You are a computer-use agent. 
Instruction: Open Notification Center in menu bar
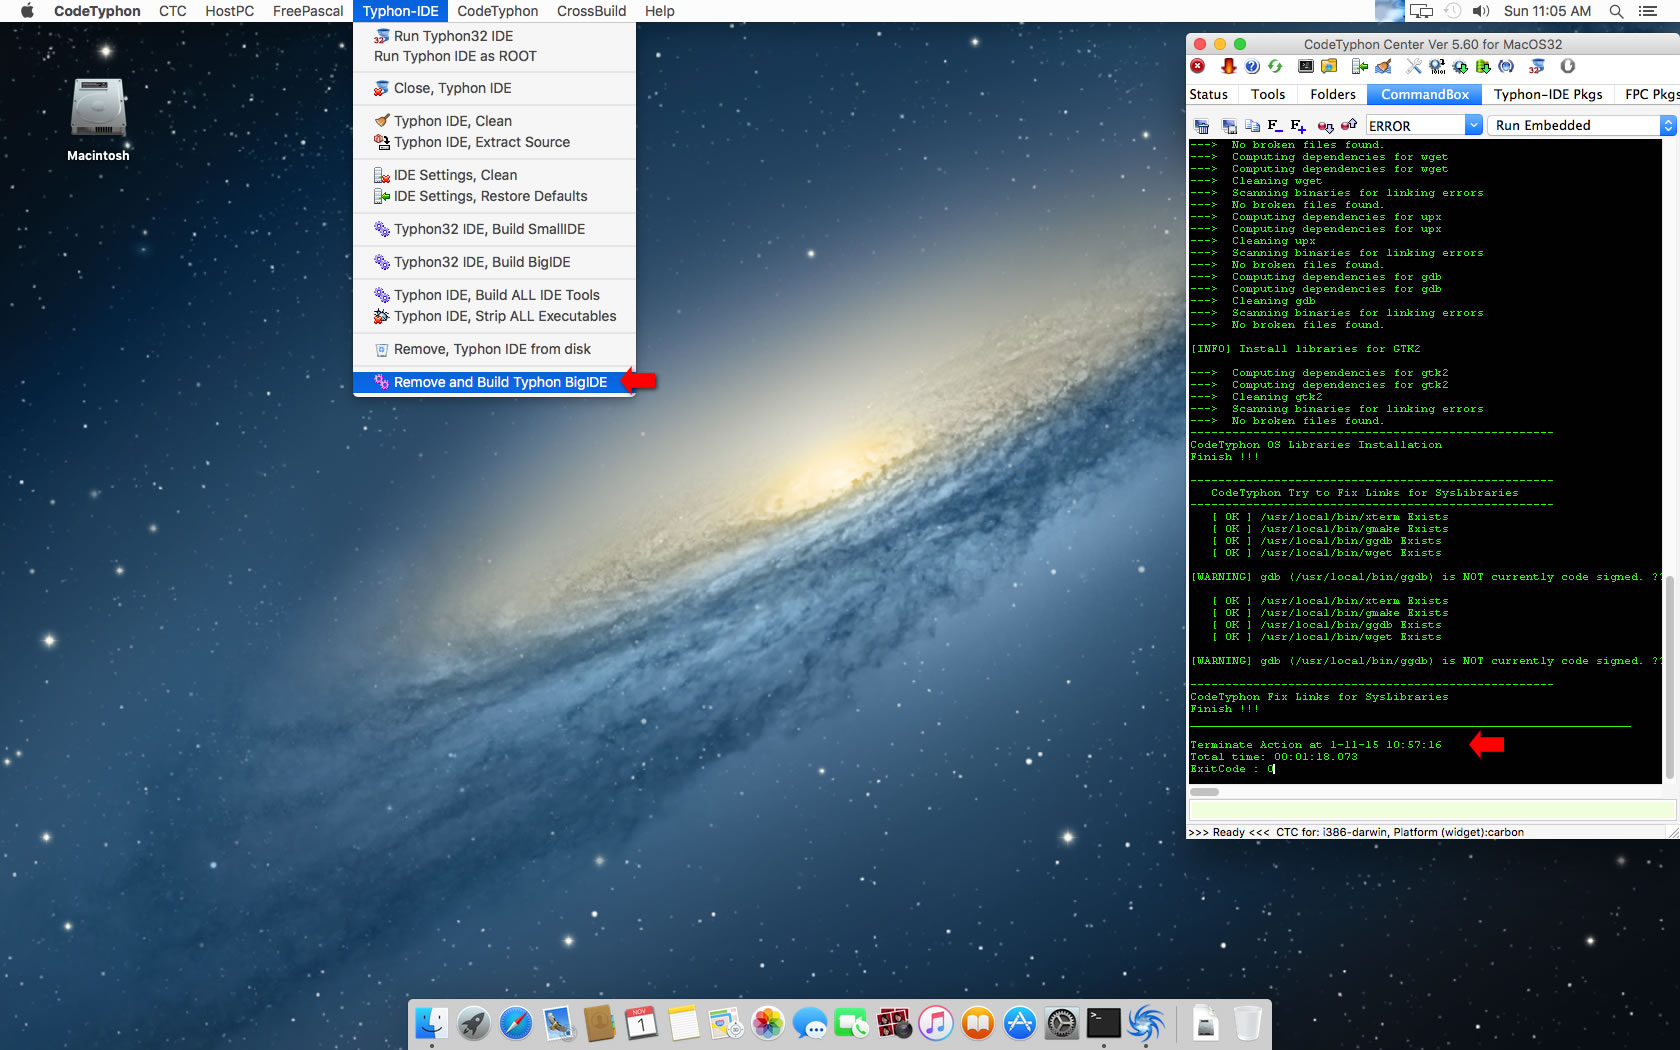click(1649, 11)
